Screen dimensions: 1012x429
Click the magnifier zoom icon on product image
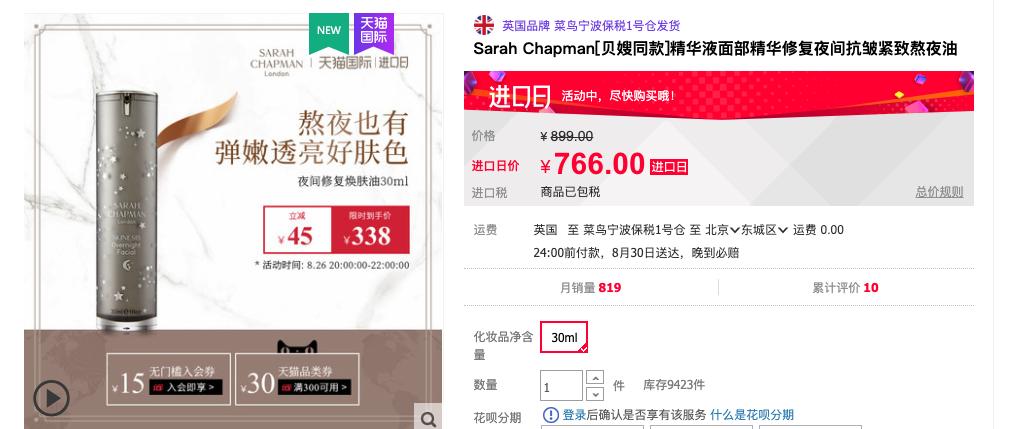(428, 419)
